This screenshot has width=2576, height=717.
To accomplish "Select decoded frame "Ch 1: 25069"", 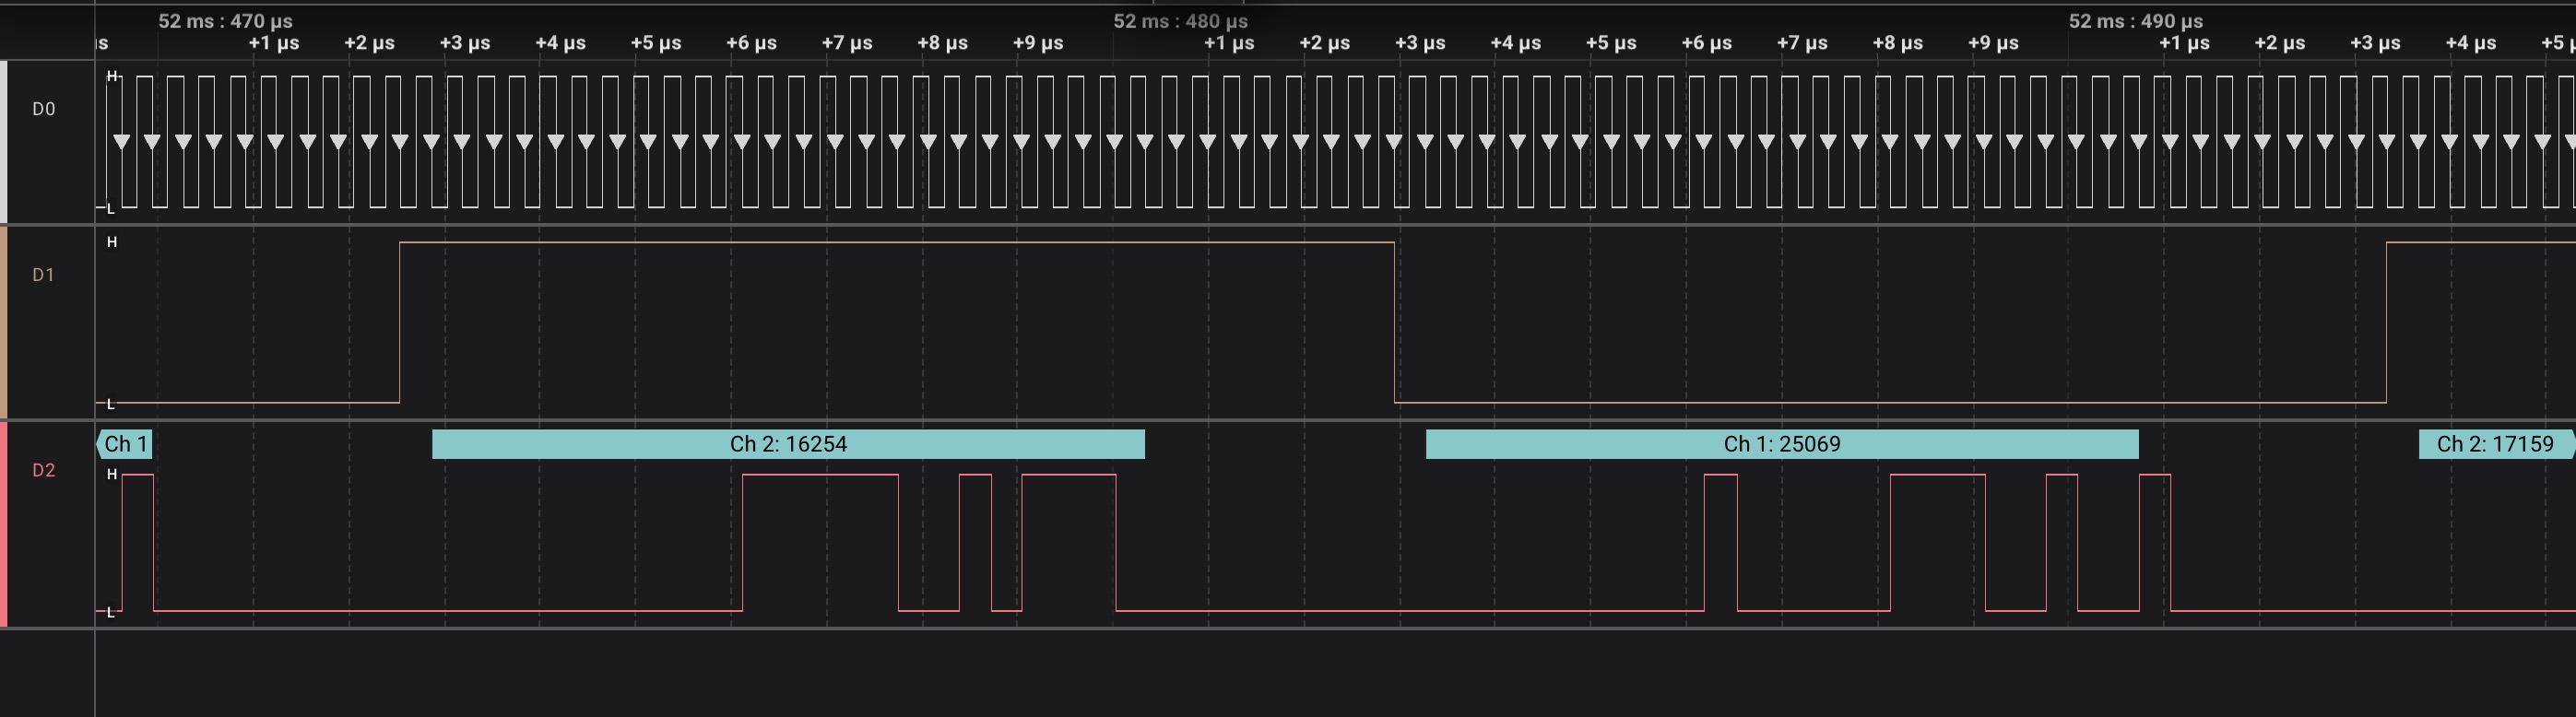I will coord(1782,444).
